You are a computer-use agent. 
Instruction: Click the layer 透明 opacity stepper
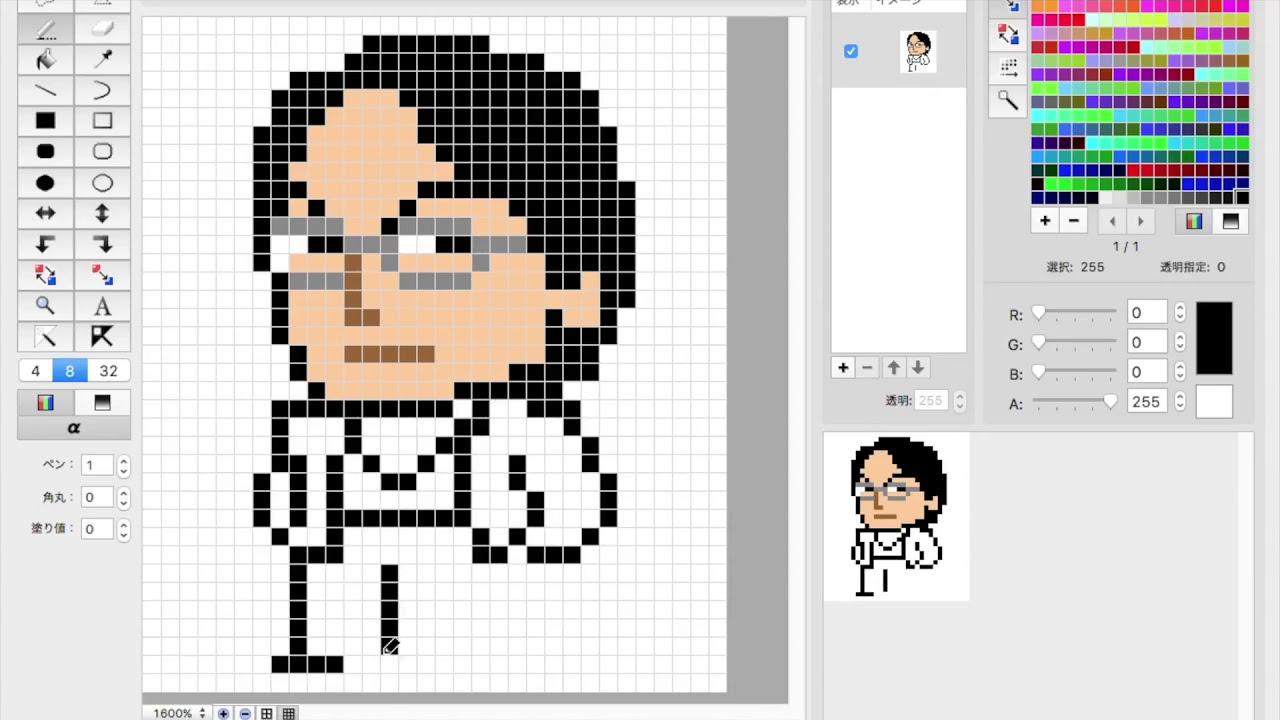(x=960, y=401)
